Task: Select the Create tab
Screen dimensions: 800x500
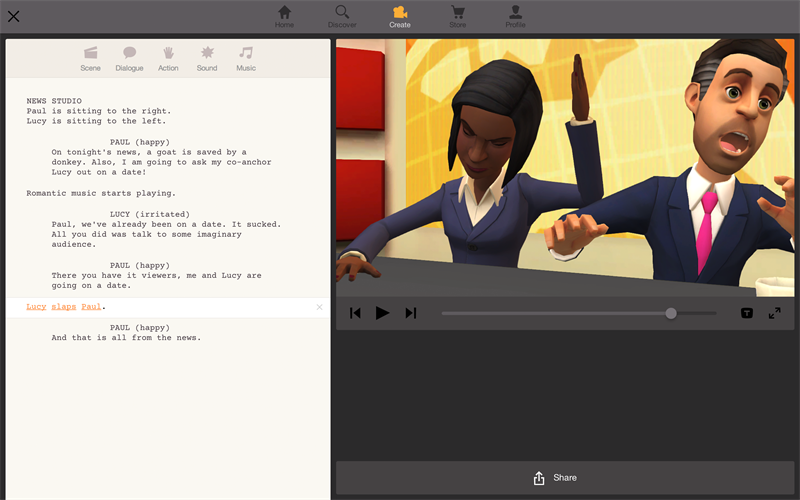Action: coord(400,16)
